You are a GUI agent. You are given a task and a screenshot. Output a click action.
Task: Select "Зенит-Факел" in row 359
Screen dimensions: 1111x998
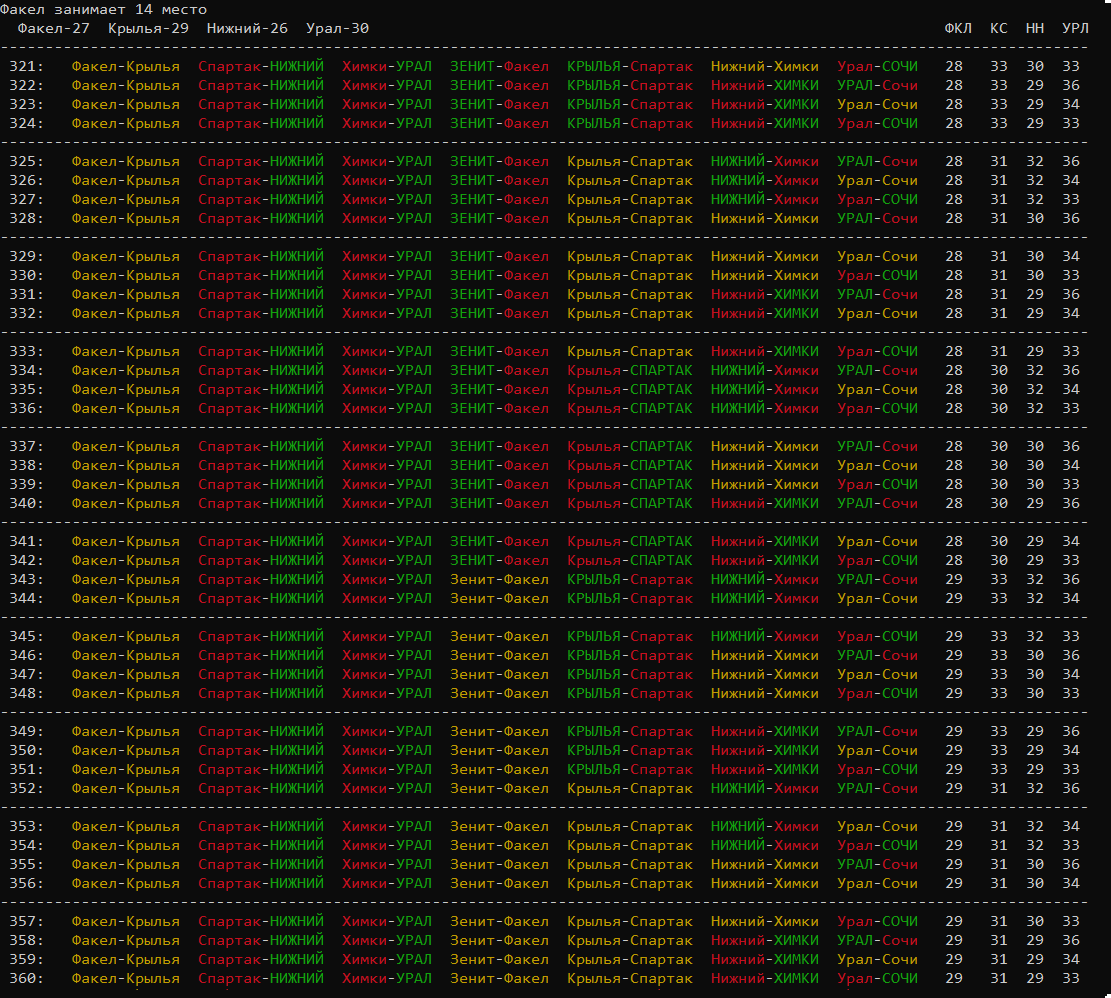point(500,960)
